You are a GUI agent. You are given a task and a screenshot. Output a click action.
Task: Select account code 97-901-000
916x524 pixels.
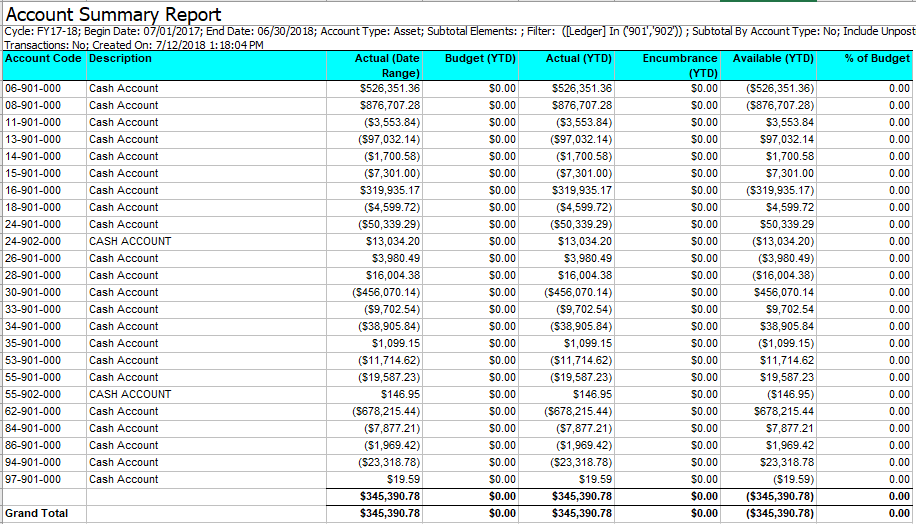pyautogui.click(x=33, y=479)
